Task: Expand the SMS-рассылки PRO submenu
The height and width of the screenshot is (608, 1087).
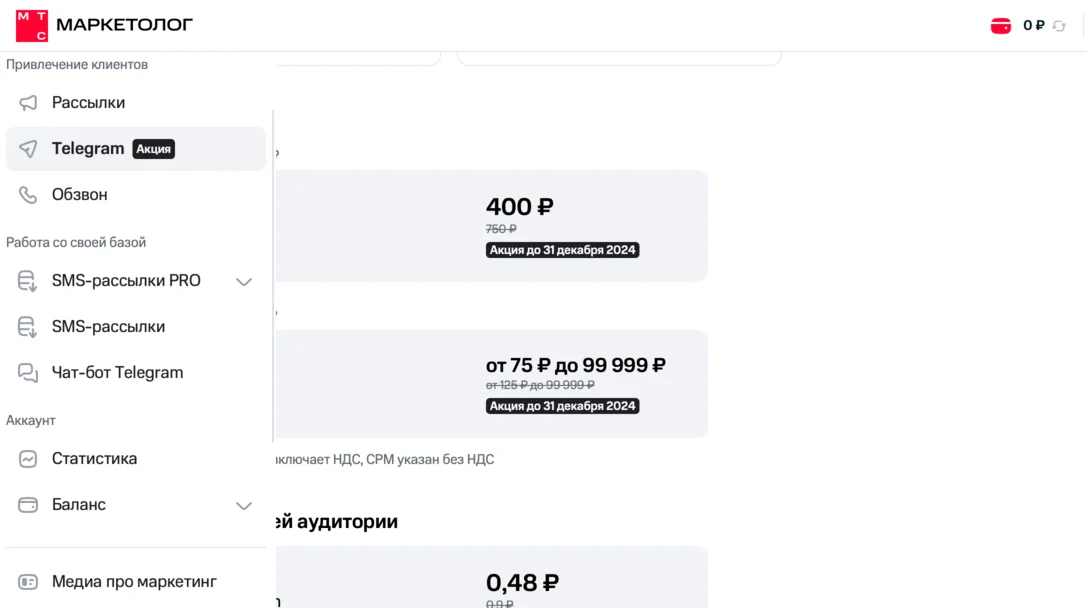Action: tap(243, 281)
